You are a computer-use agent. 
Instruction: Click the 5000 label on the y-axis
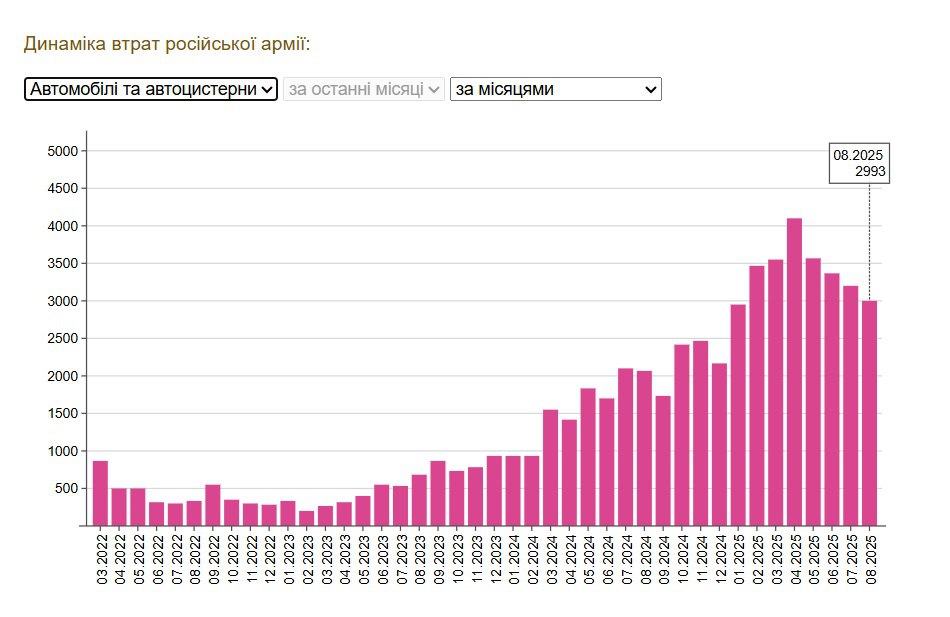(62, 151)
